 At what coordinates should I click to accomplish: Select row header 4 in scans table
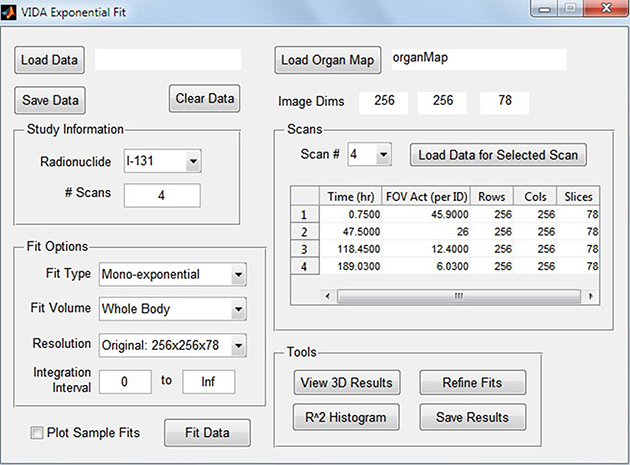(305, 266)
